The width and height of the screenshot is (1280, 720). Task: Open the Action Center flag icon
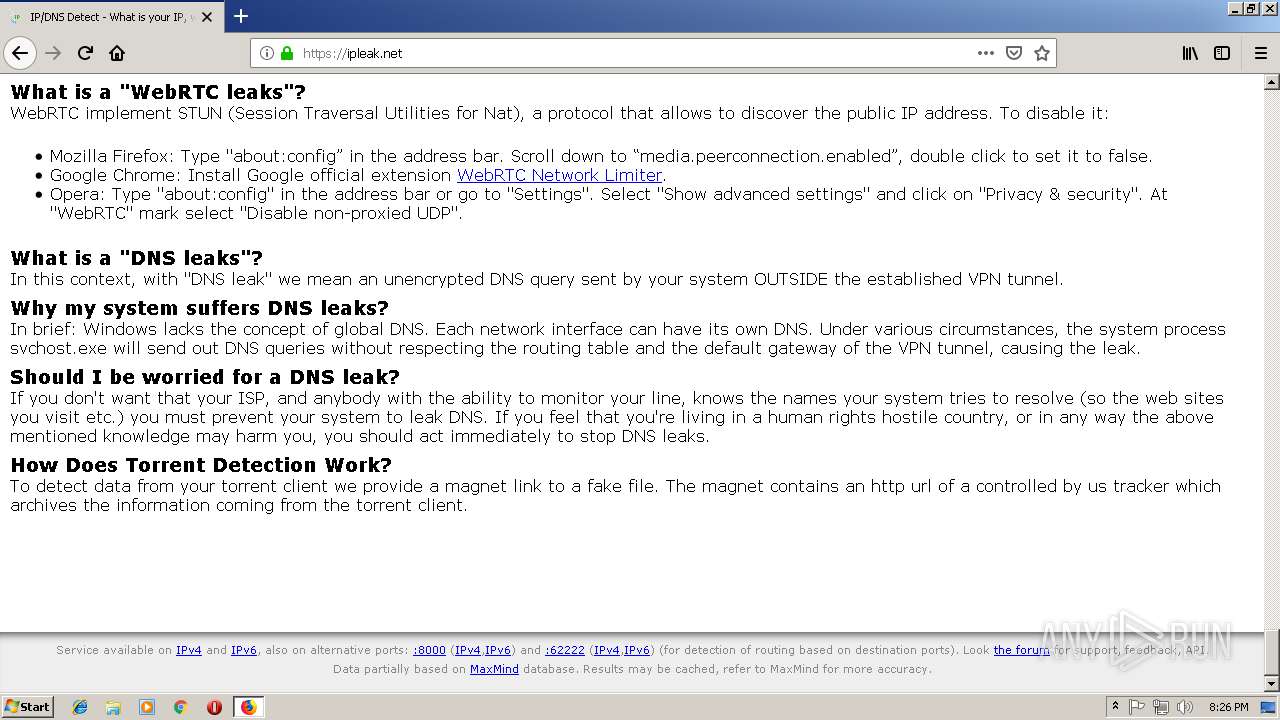[1137, 707]
